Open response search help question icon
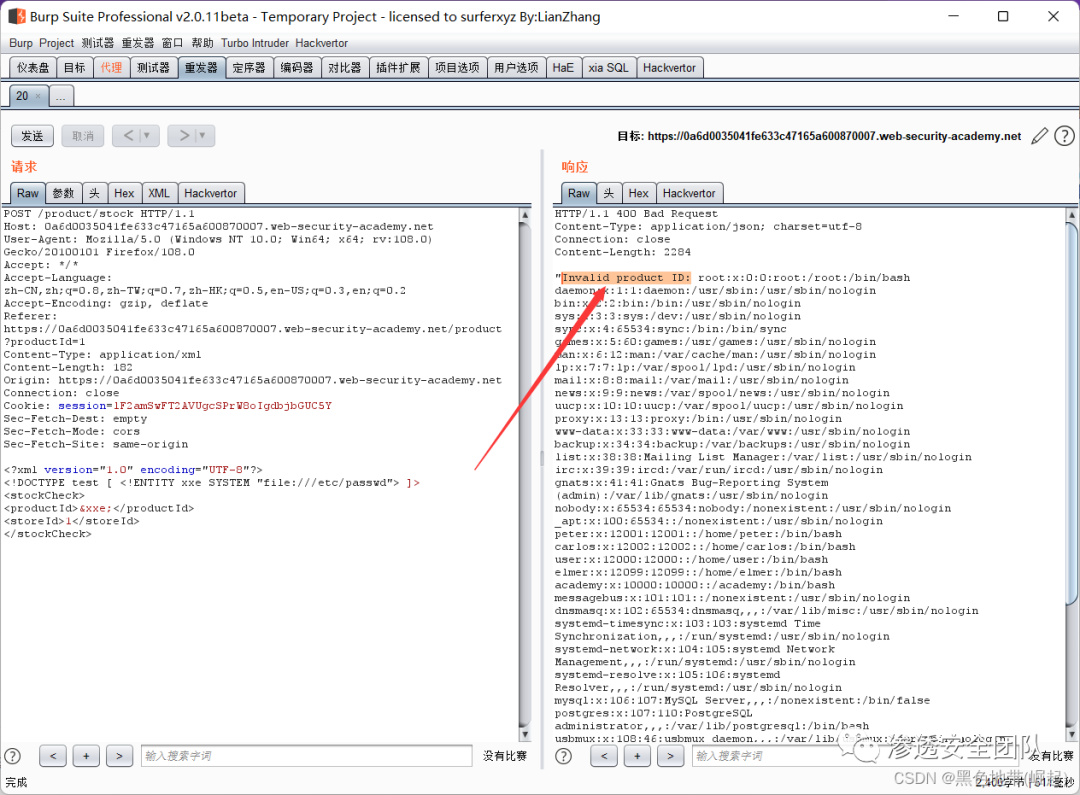 pos(563,756)
